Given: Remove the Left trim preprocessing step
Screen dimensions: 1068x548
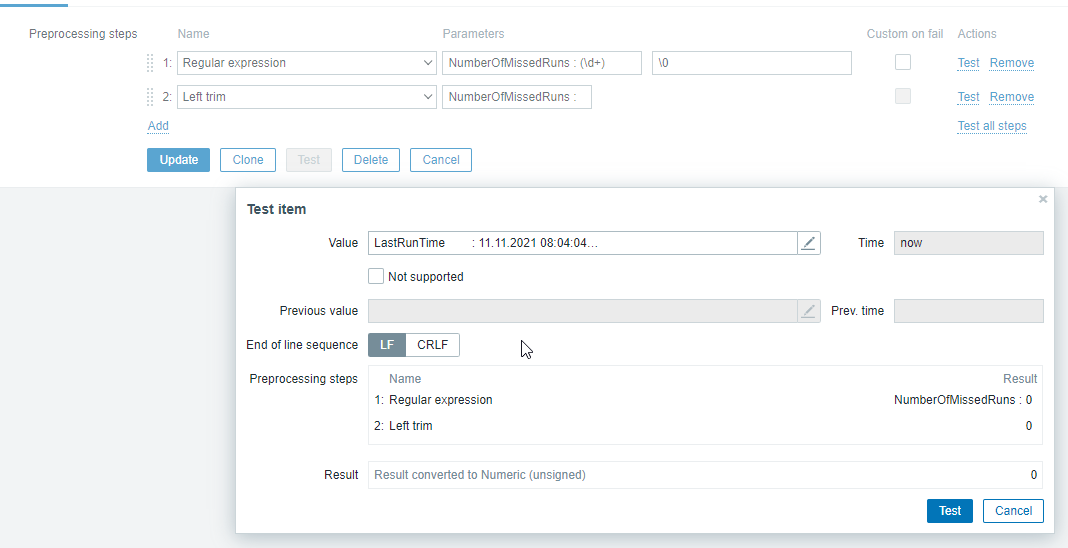Looking at the screenshot, I should tap(1011, 97).
